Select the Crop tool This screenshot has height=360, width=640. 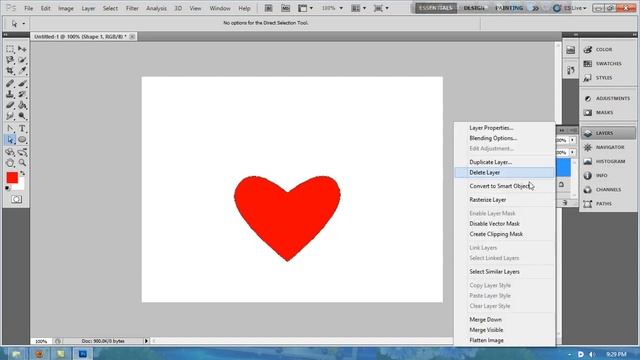pyautogui.click(x=10, y=71)
